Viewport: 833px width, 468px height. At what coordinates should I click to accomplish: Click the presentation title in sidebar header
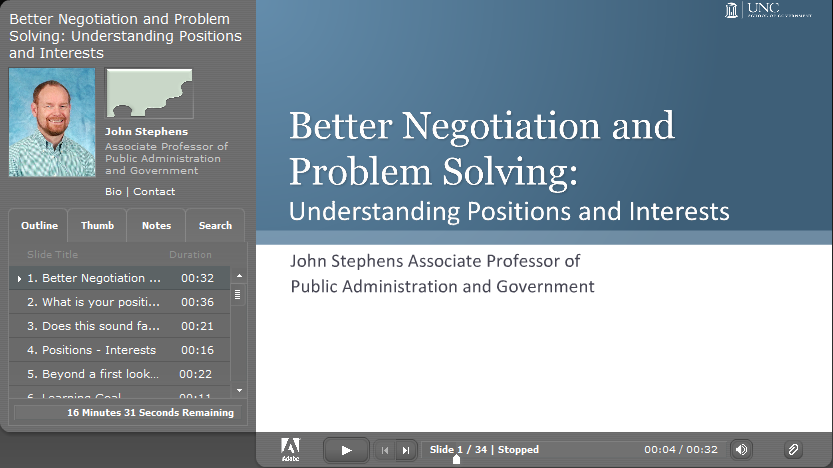click(125, 36)
